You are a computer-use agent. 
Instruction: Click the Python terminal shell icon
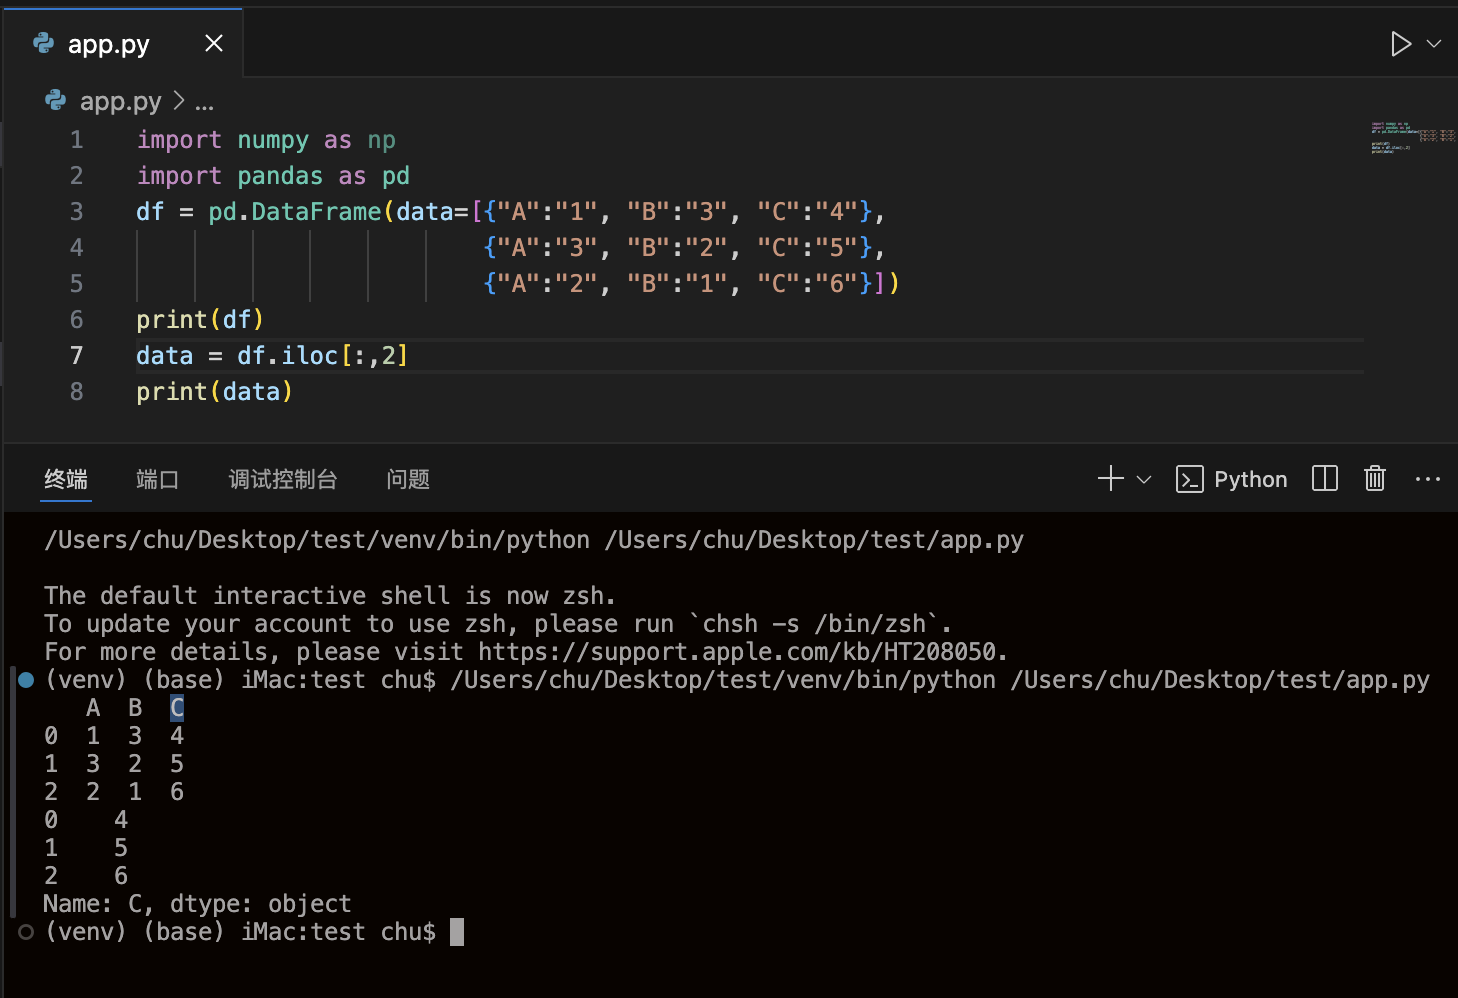click(1189, 480)
